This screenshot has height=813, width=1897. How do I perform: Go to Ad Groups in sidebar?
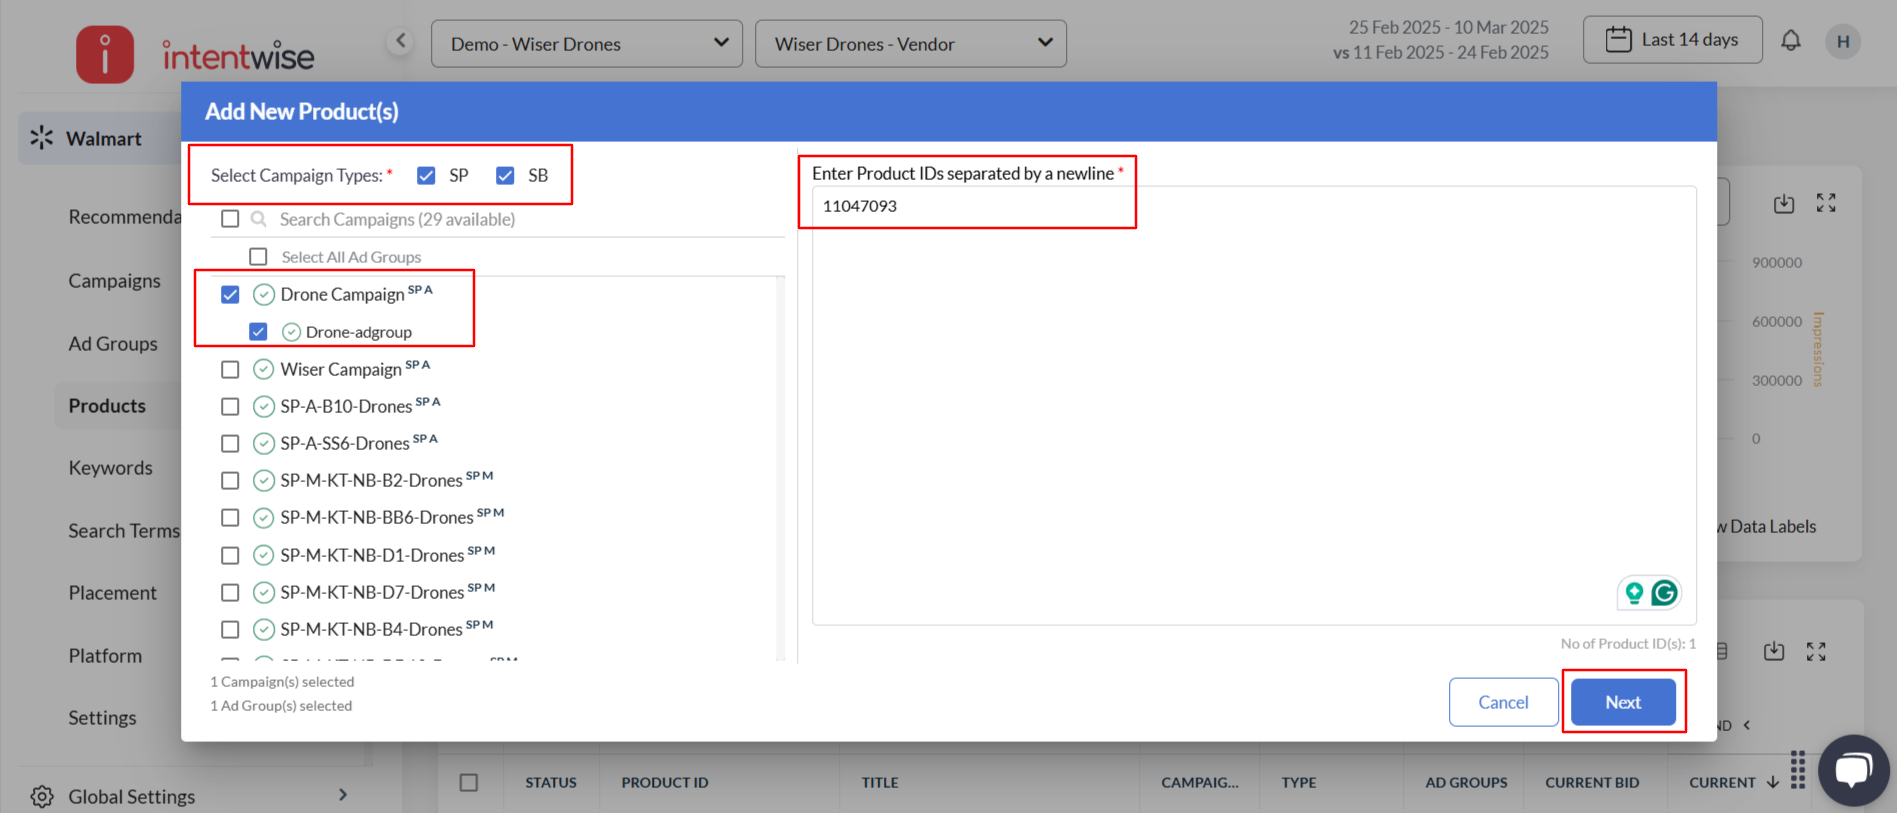[x=113, y=343]
